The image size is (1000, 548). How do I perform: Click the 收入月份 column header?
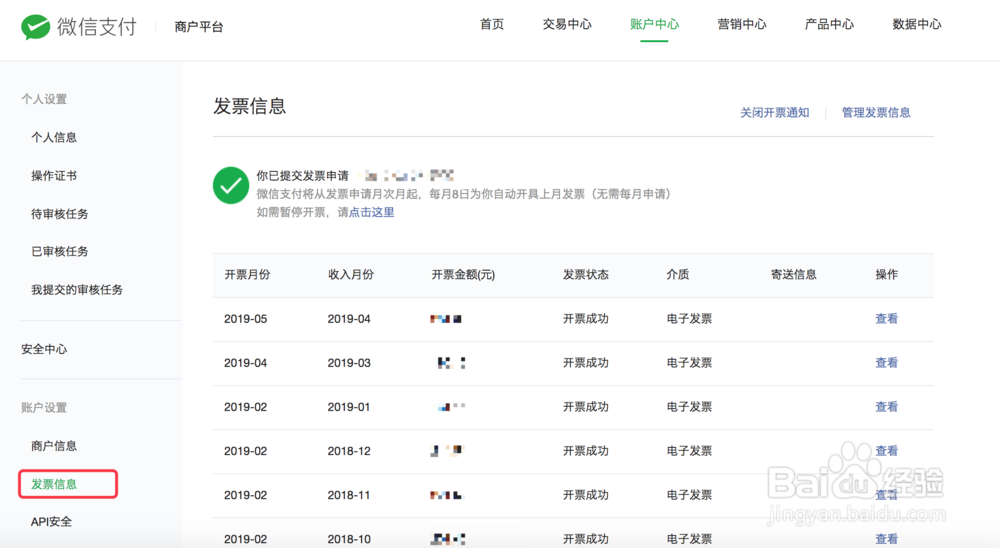[x=351, y=274]
